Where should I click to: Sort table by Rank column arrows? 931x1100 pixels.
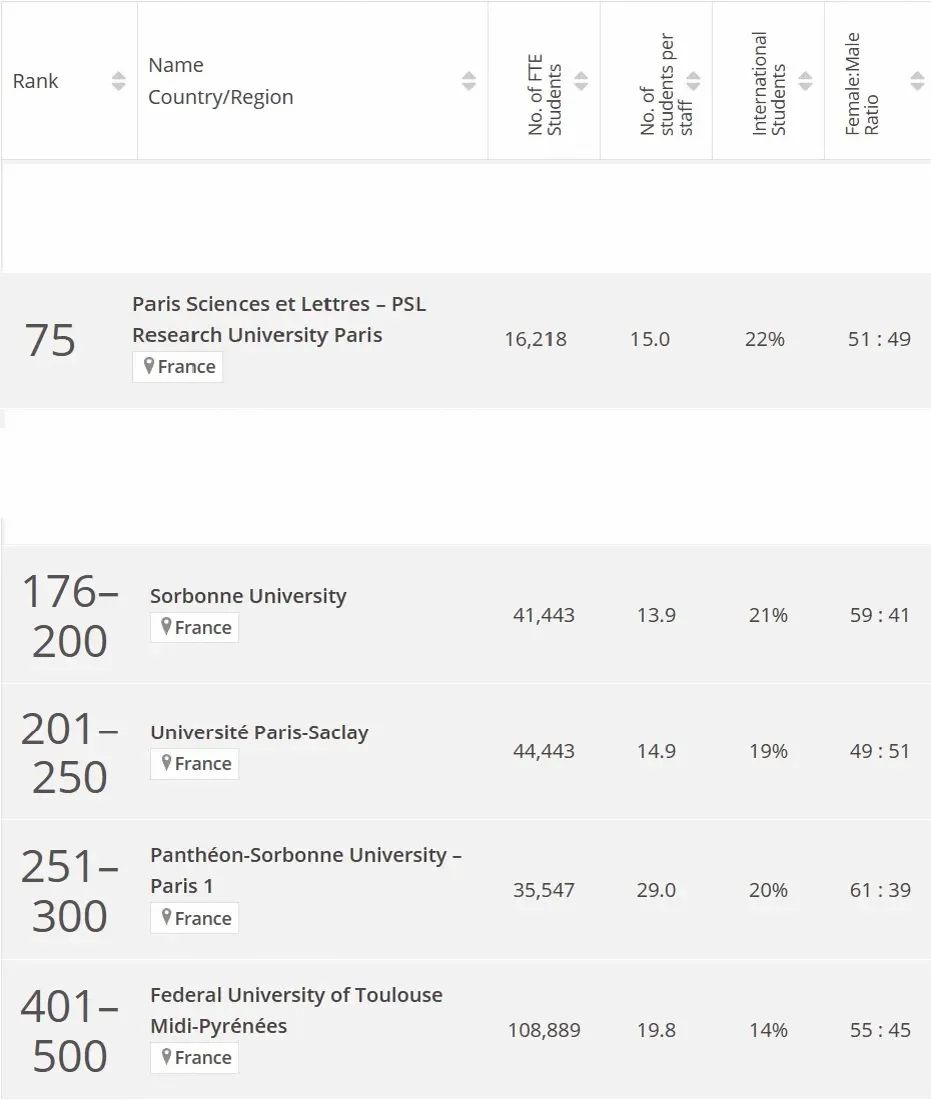pos(119,81)
